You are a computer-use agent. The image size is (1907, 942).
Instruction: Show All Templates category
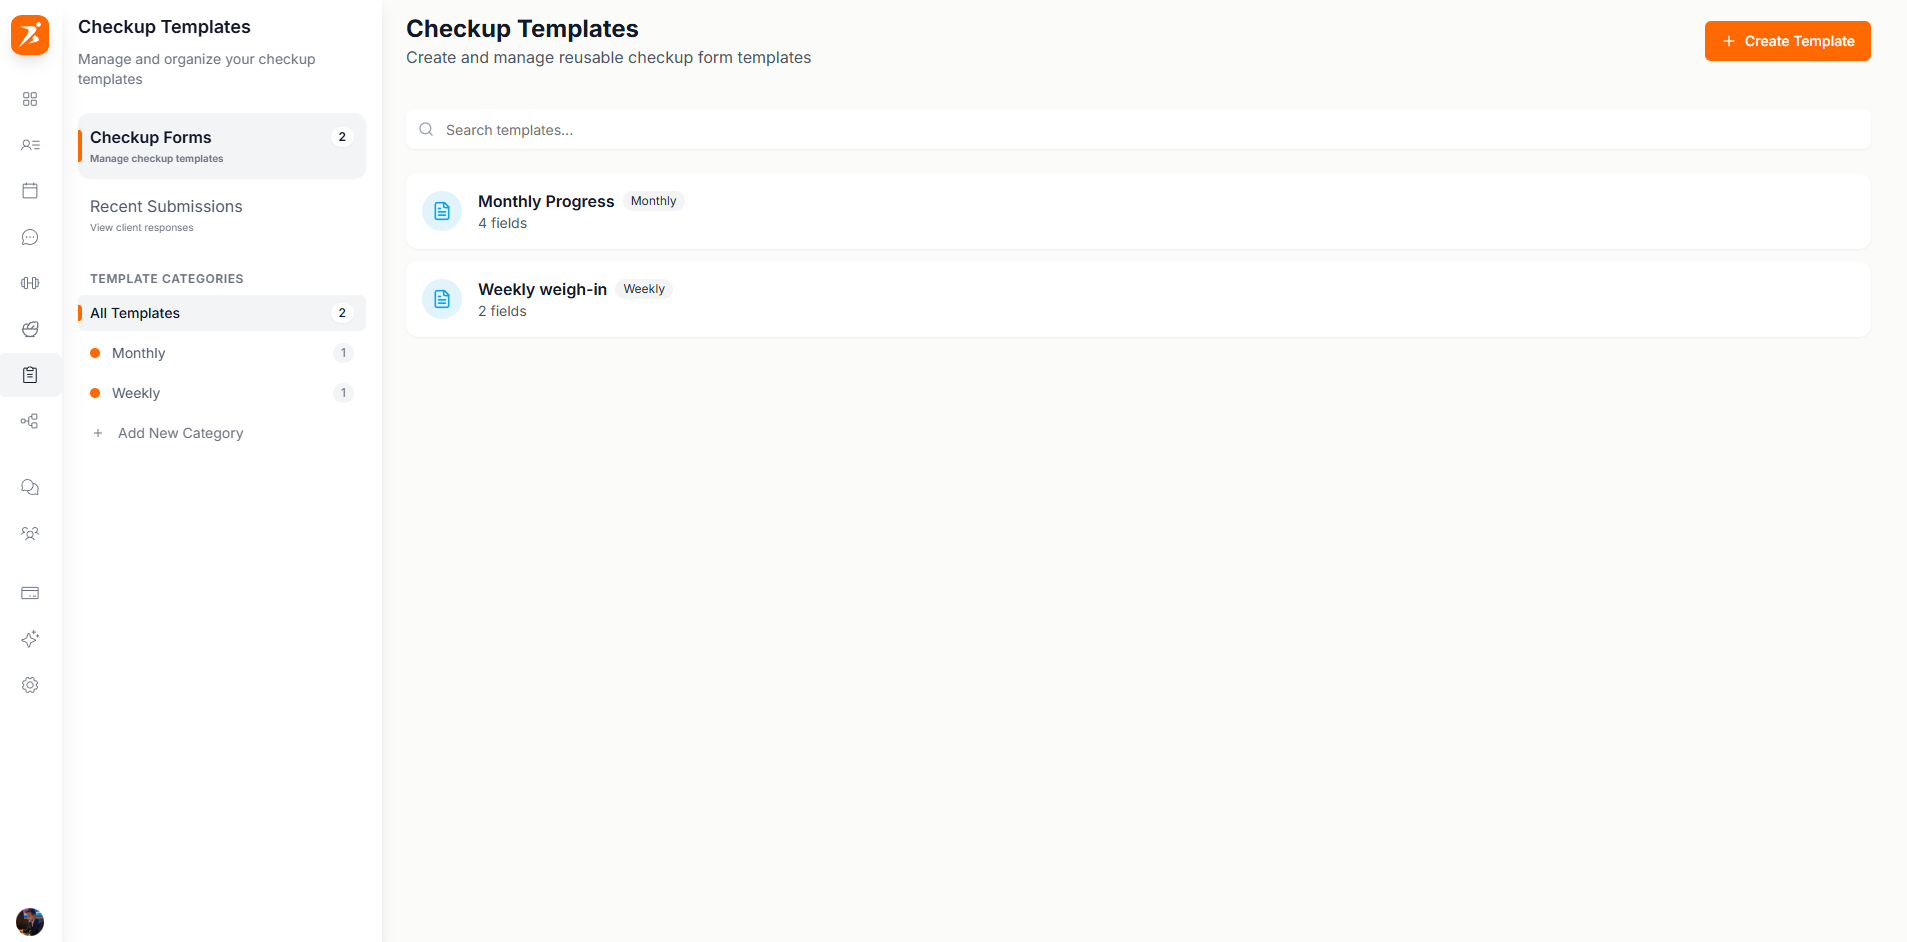point(135,313)
